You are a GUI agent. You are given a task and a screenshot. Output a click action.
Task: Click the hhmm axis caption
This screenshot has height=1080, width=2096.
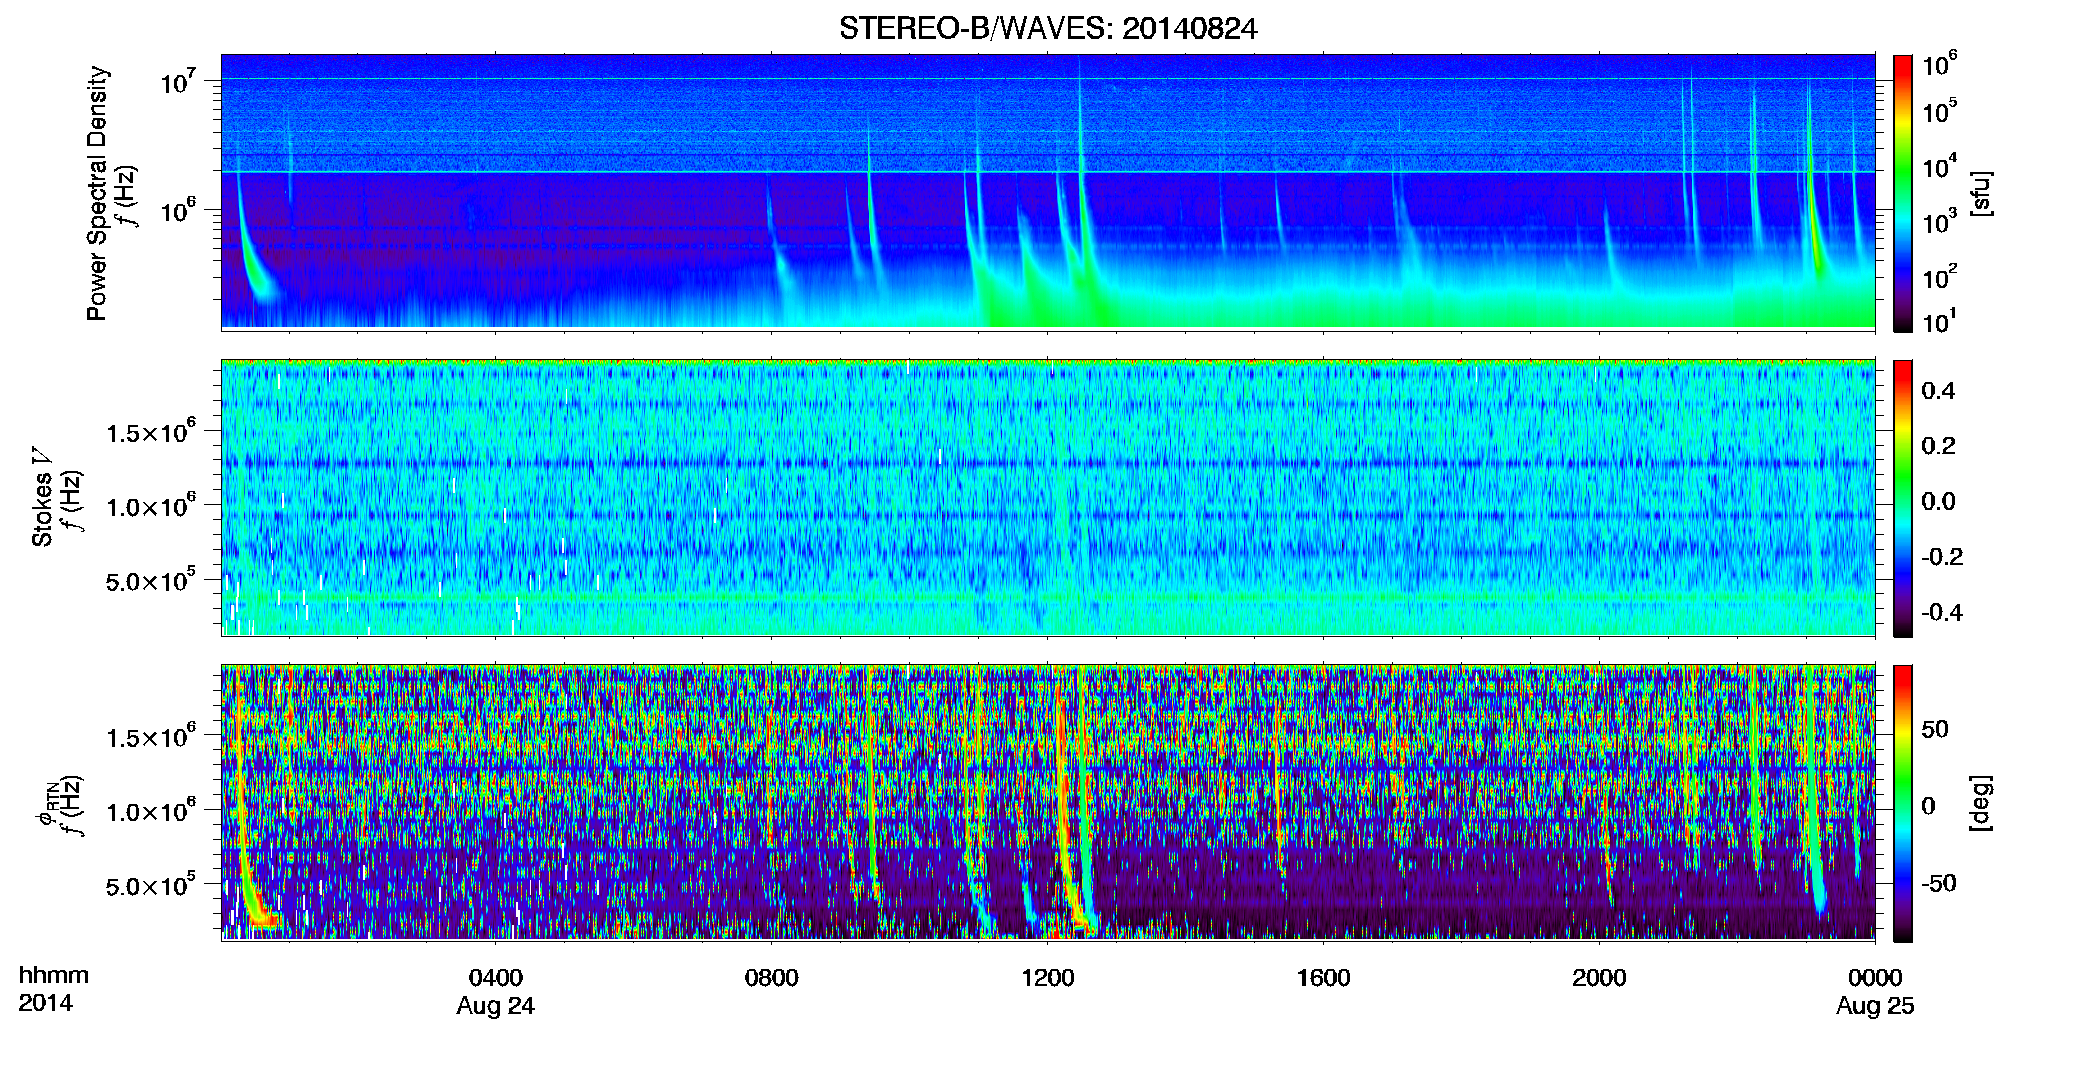click(54, 975)
